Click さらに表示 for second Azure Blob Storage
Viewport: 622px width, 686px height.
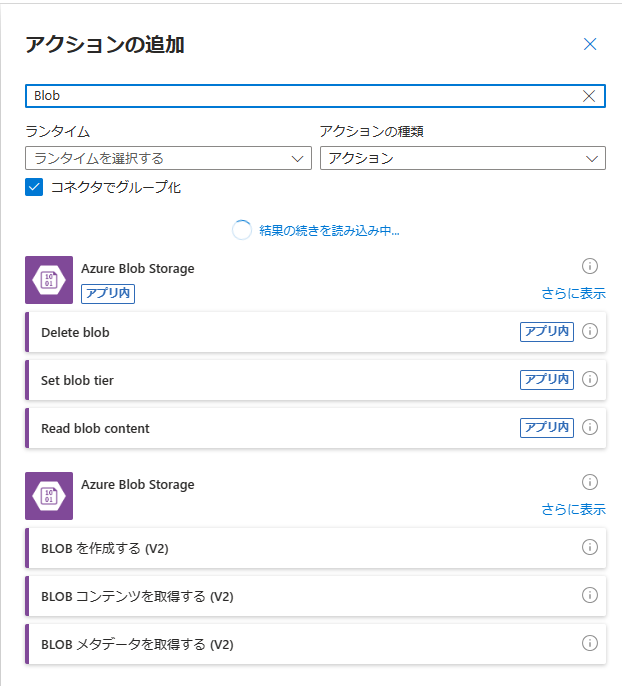573,509
